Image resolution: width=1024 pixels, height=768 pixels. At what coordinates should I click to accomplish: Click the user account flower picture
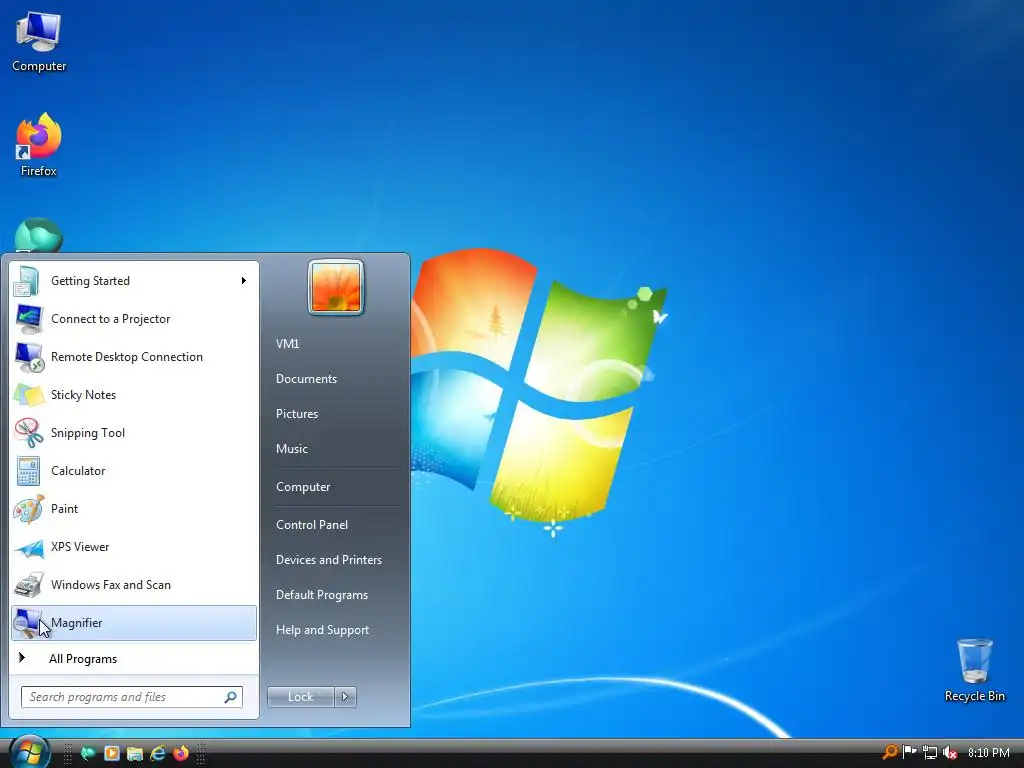tap(336, 287)
